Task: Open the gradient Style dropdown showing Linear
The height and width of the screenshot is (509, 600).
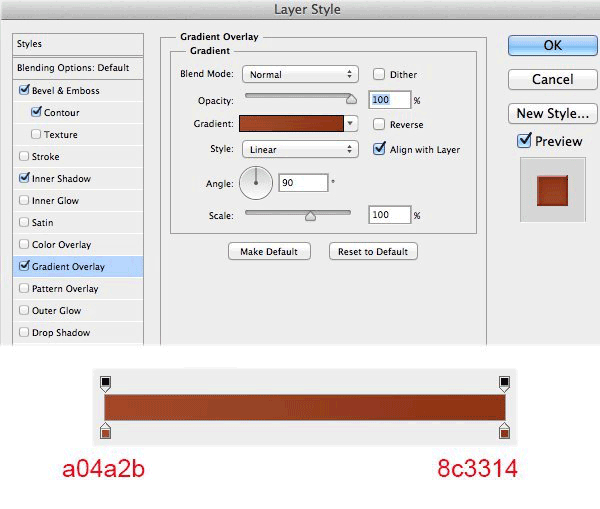Action: (x=300, y=149)
